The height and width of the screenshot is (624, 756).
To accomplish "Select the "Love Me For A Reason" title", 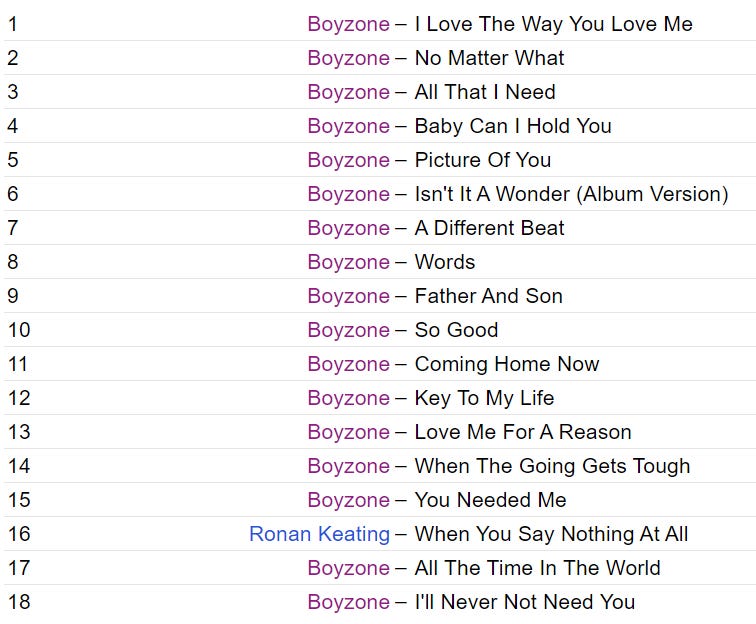I will [523, 432].
